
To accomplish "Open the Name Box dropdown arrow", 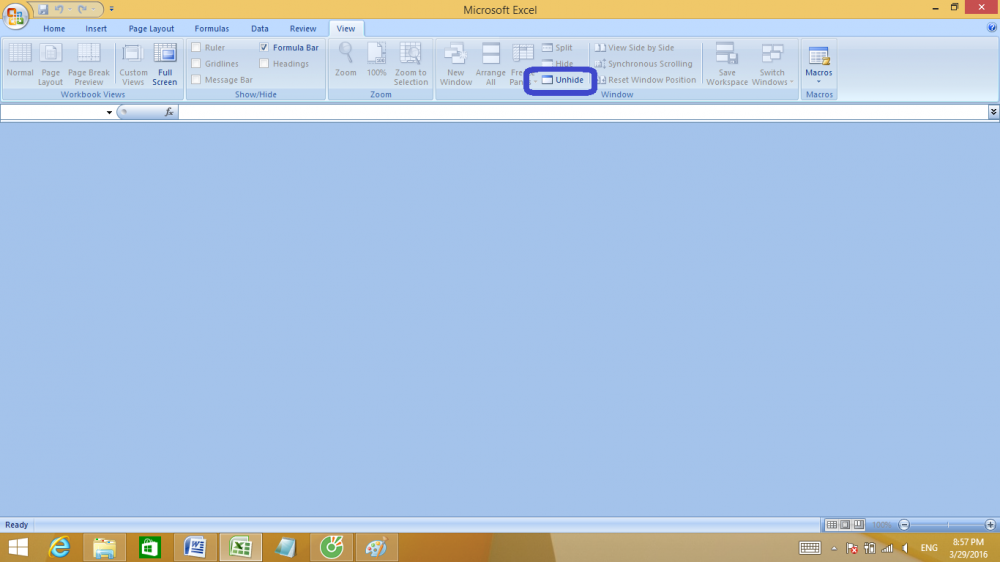I will pos(109,112).
